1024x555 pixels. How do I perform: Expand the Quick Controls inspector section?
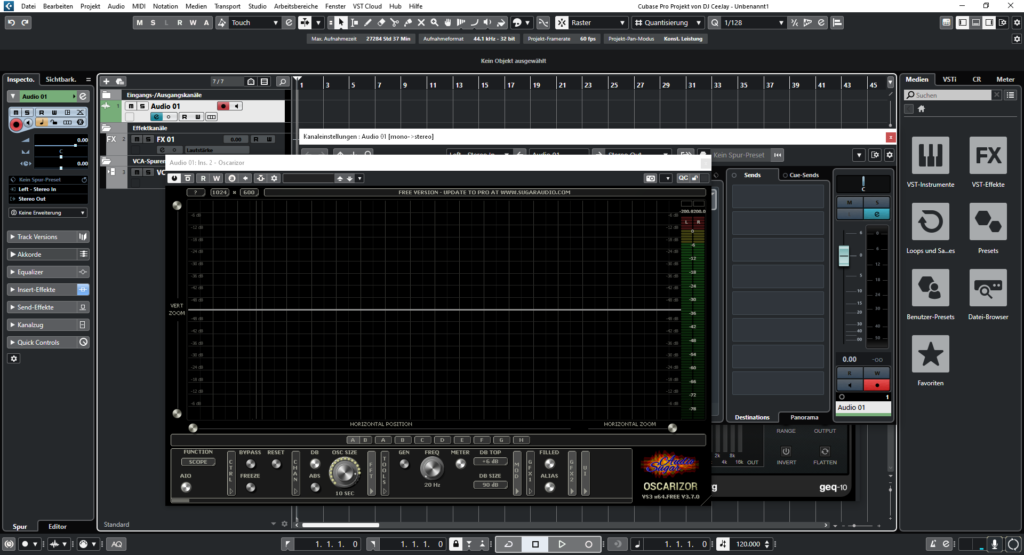point(48,343)
